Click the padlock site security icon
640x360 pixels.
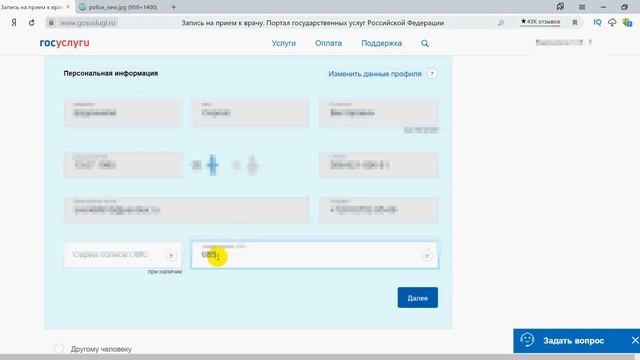(x=51, y=23)
